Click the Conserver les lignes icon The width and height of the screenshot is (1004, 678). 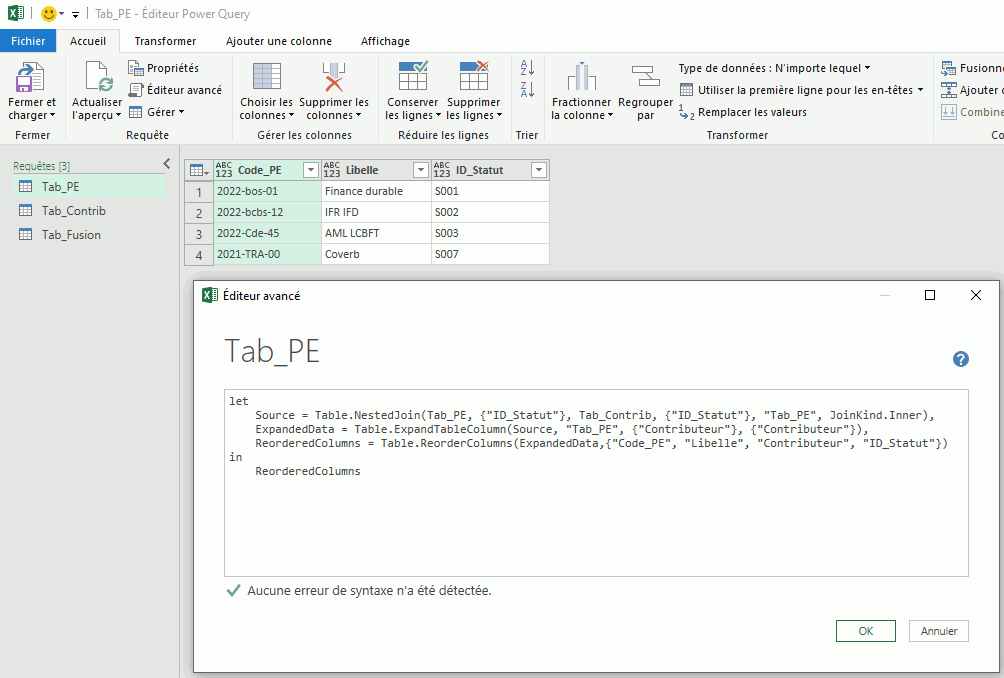412,77
